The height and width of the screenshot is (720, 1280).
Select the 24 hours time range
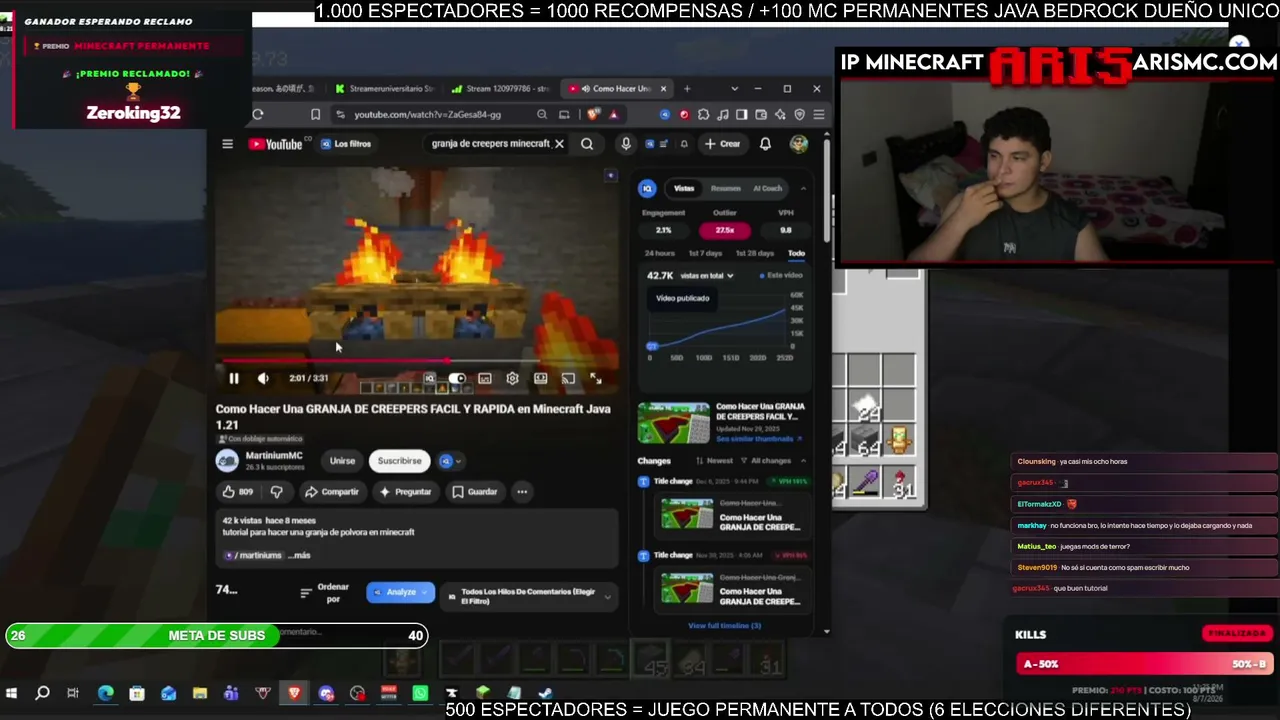point(659,253)
